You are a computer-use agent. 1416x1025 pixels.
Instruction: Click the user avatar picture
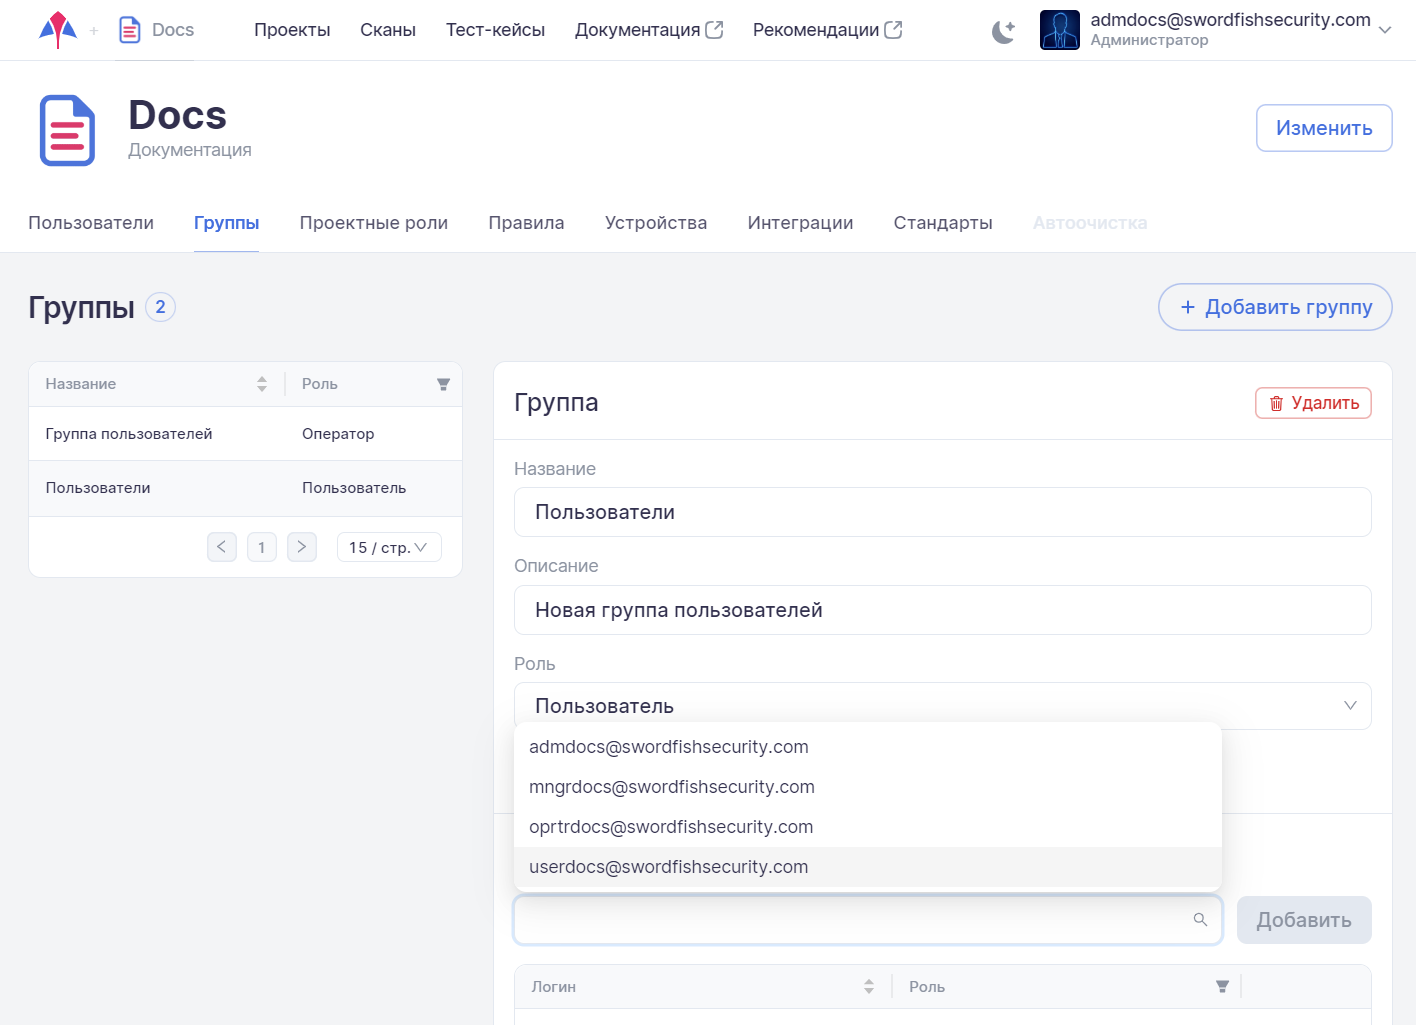tap(1059, 30)
